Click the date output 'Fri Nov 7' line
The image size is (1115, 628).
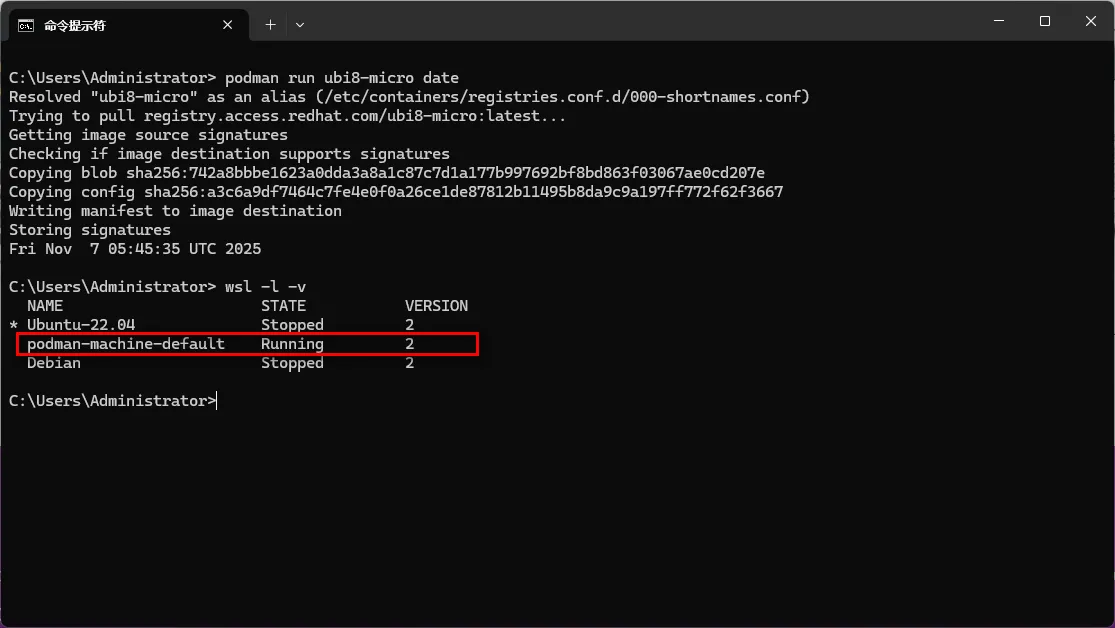pyautogui.click(x=135, y=249)
